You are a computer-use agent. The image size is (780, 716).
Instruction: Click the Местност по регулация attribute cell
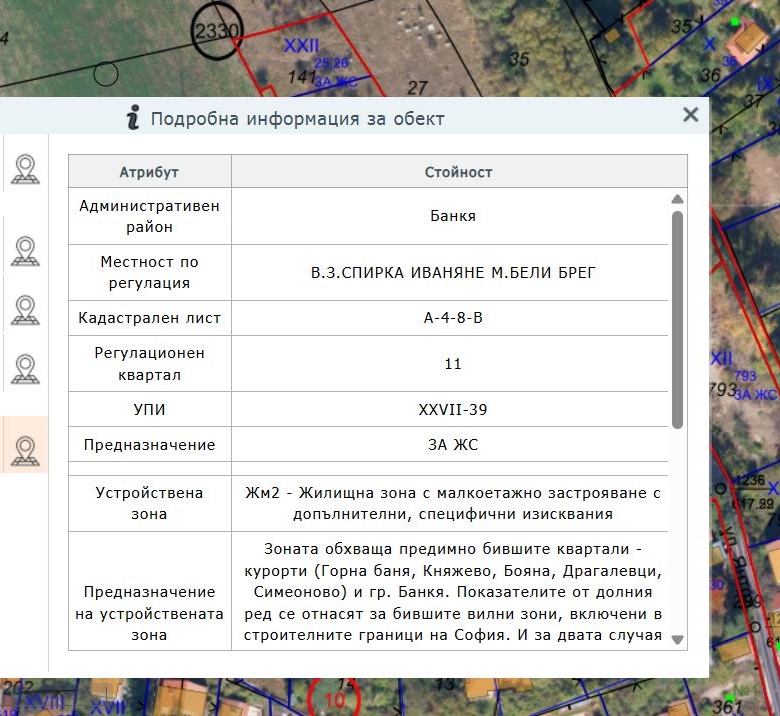[150, 272]
